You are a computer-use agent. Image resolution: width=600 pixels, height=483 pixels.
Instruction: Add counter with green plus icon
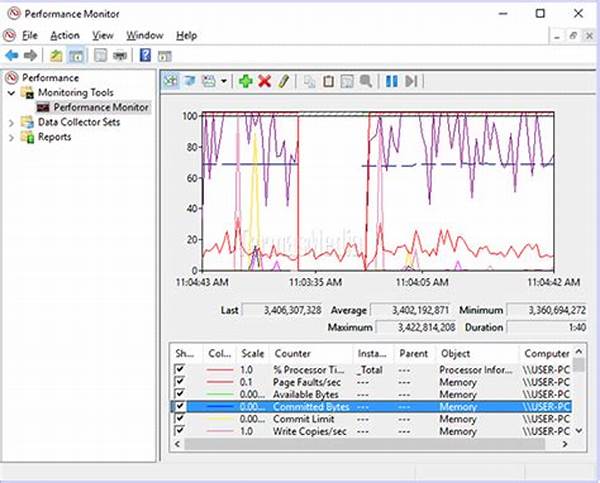click(x=245, y=81)
